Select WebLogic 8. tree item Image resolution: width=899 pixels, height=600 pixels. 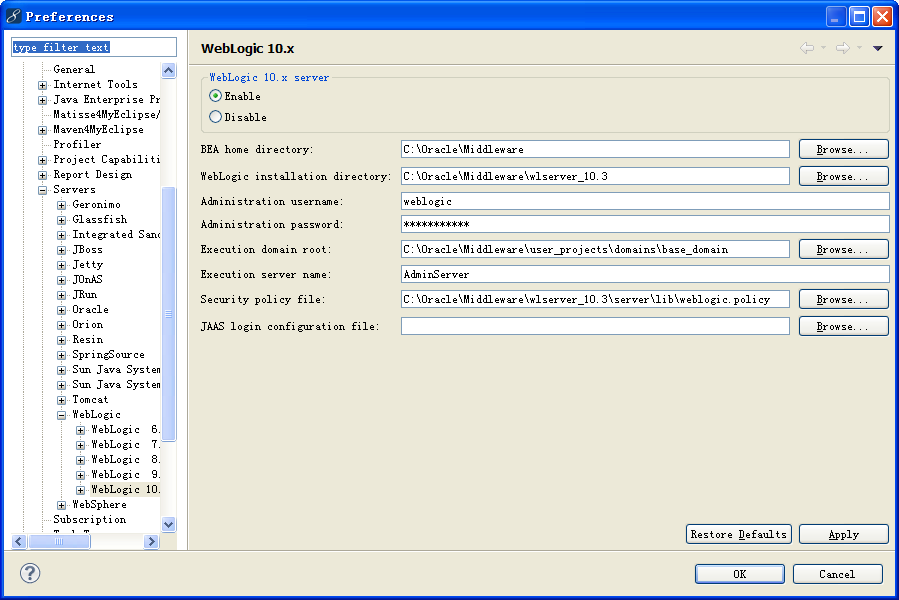126,459
